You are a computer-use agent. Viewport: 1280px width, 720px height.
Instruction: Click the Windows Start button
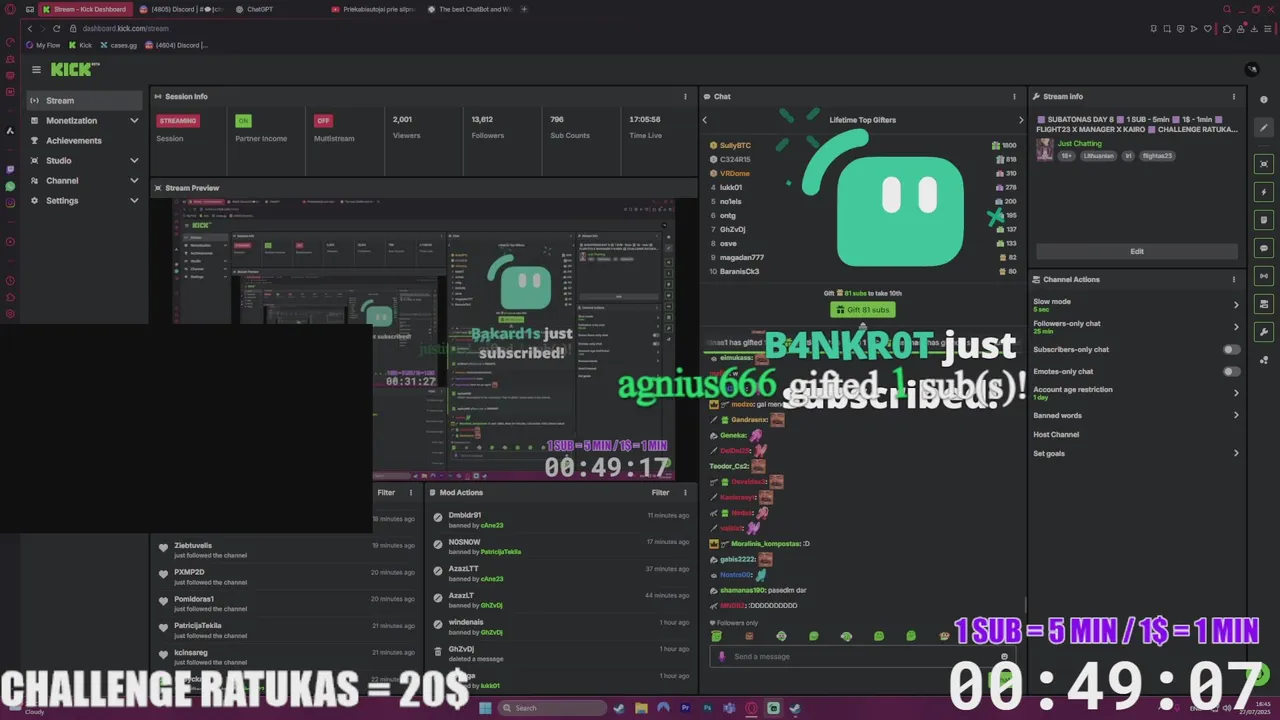[x=485, y=708]
